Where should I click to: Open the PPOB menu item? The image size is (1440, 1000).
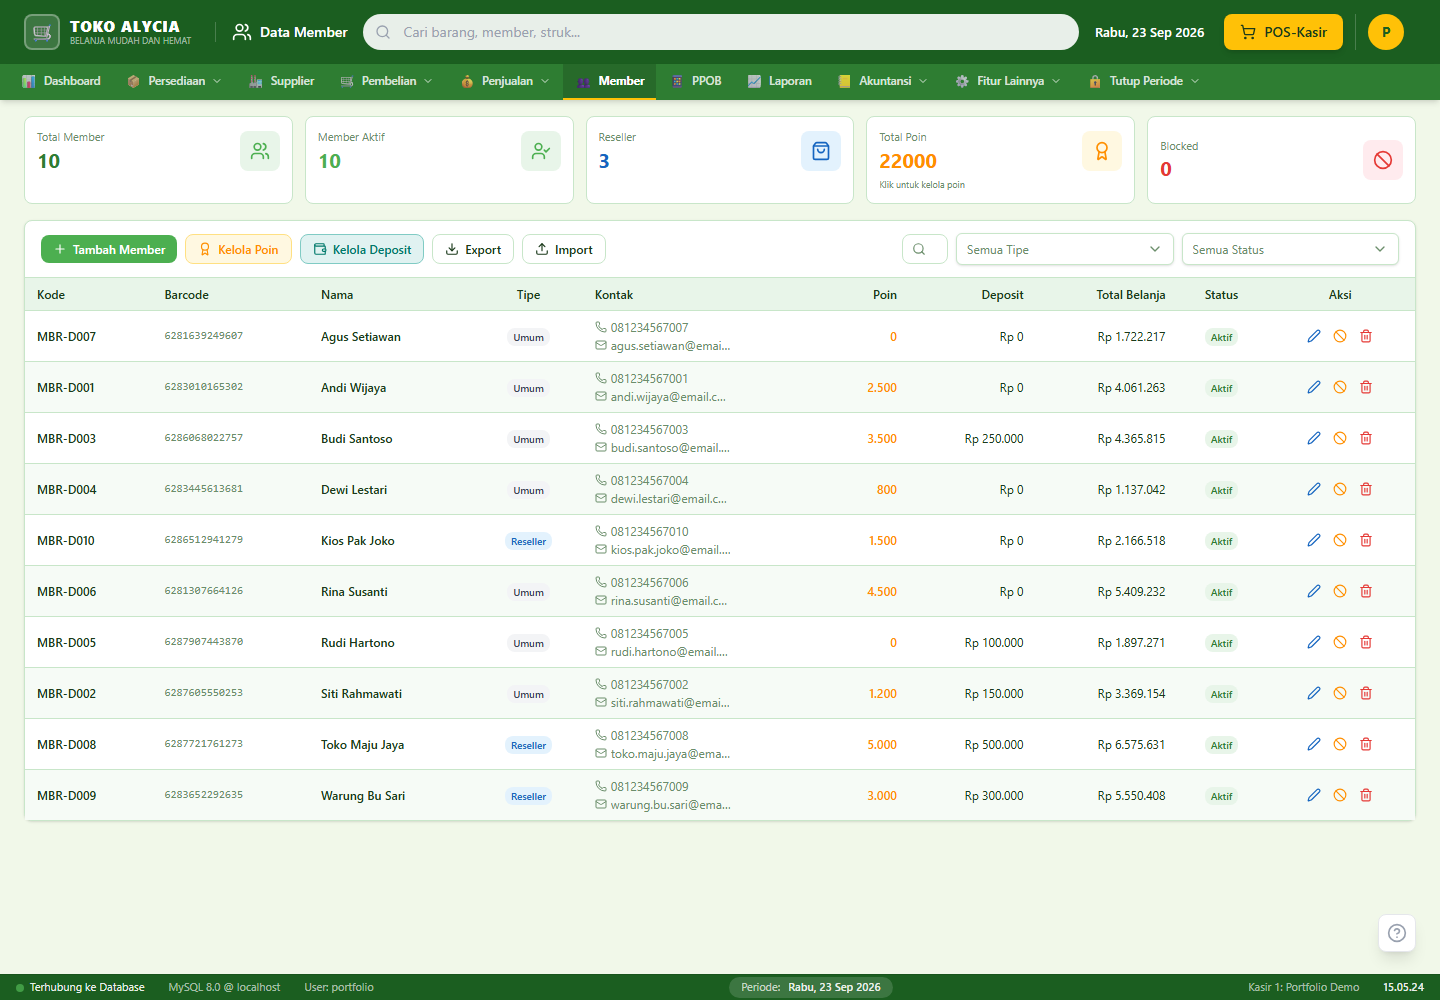pos(696,81)
